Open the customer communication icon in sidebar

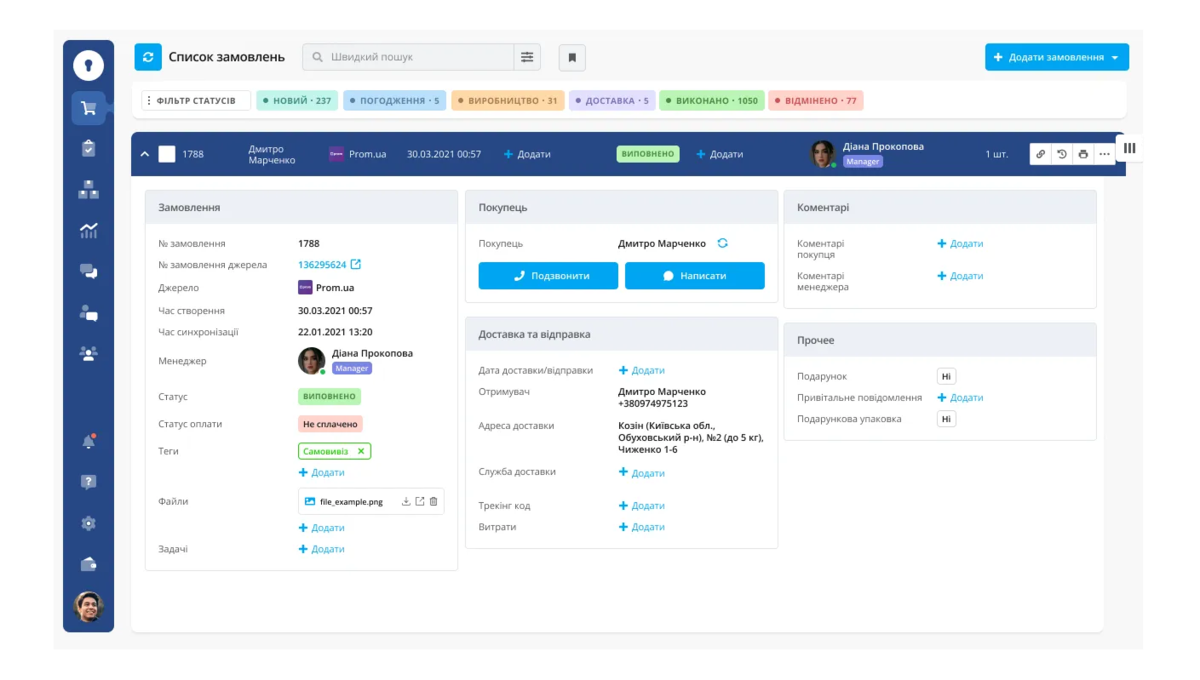coord(89,313)
